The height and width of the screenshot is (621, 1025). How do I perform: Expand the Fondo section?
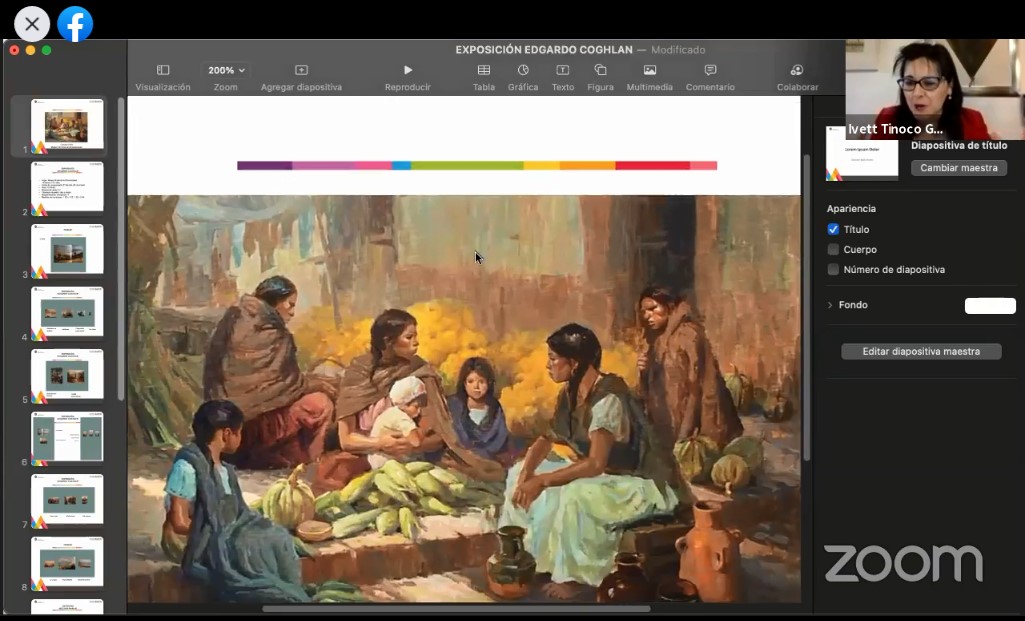[x=830, y=305]
